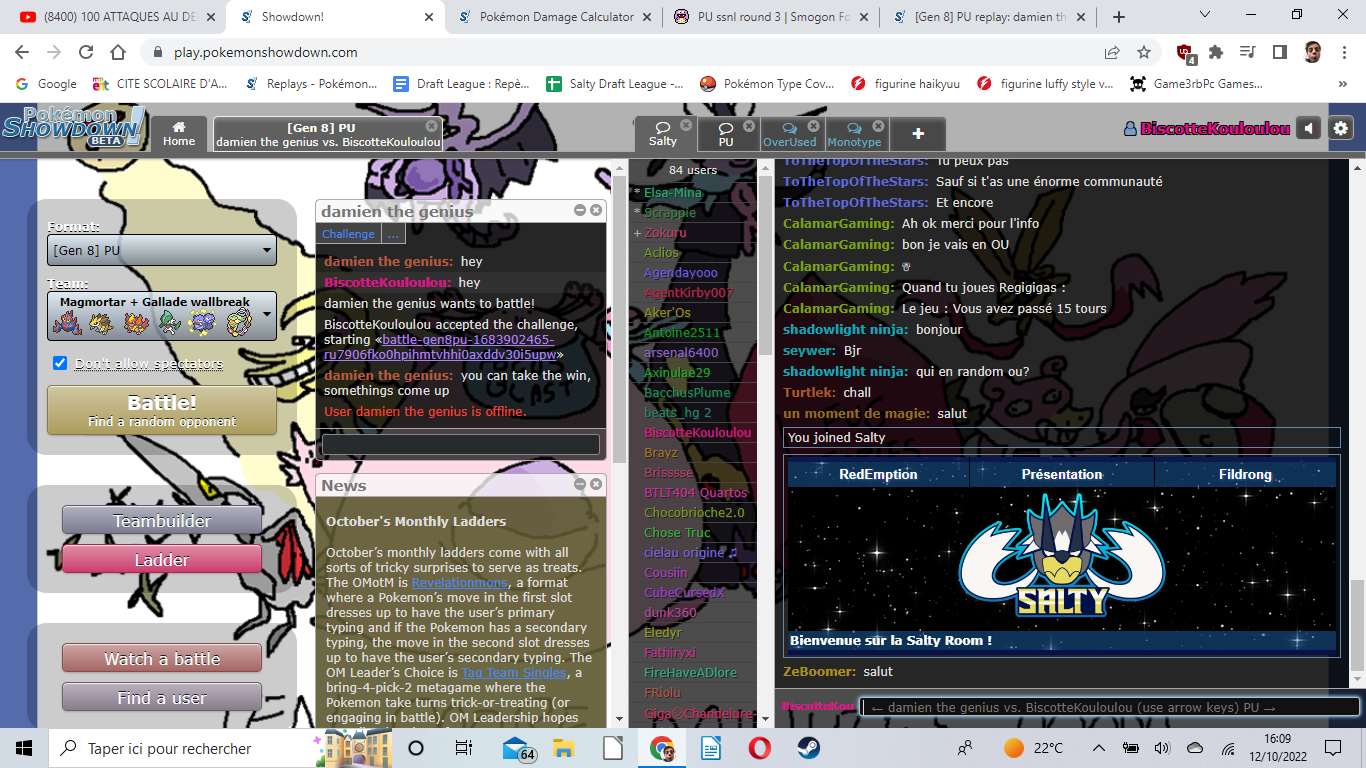Viewport: 1366px width, 768px height.
Task: Open browser extensions puzzle icon
Action: point(1216,52)
